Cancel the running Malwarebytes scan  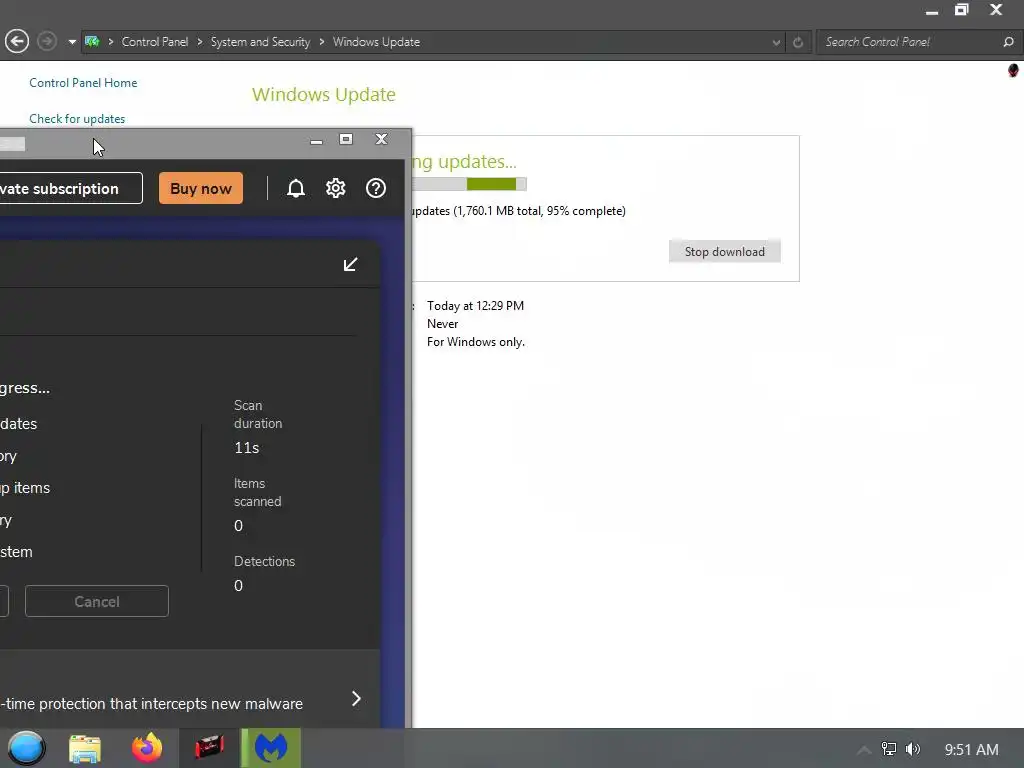(97, 601)
